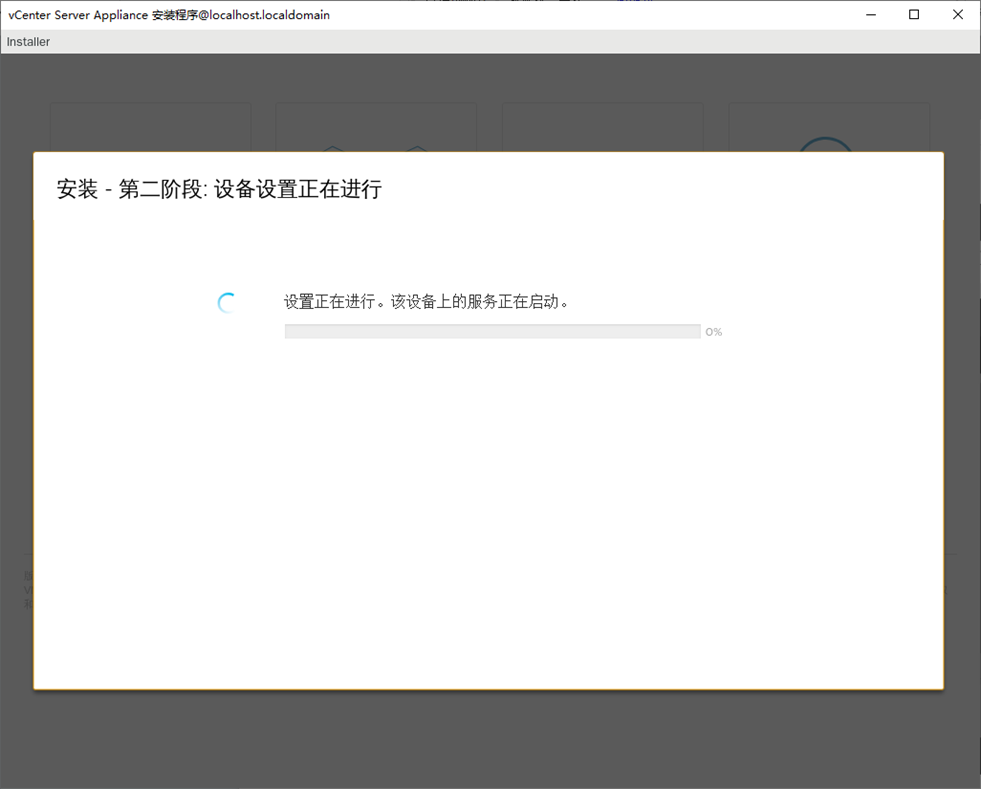This screenshot has height=789, width=981.
Task: Click the setup progress bar
Action: (492, 332)
